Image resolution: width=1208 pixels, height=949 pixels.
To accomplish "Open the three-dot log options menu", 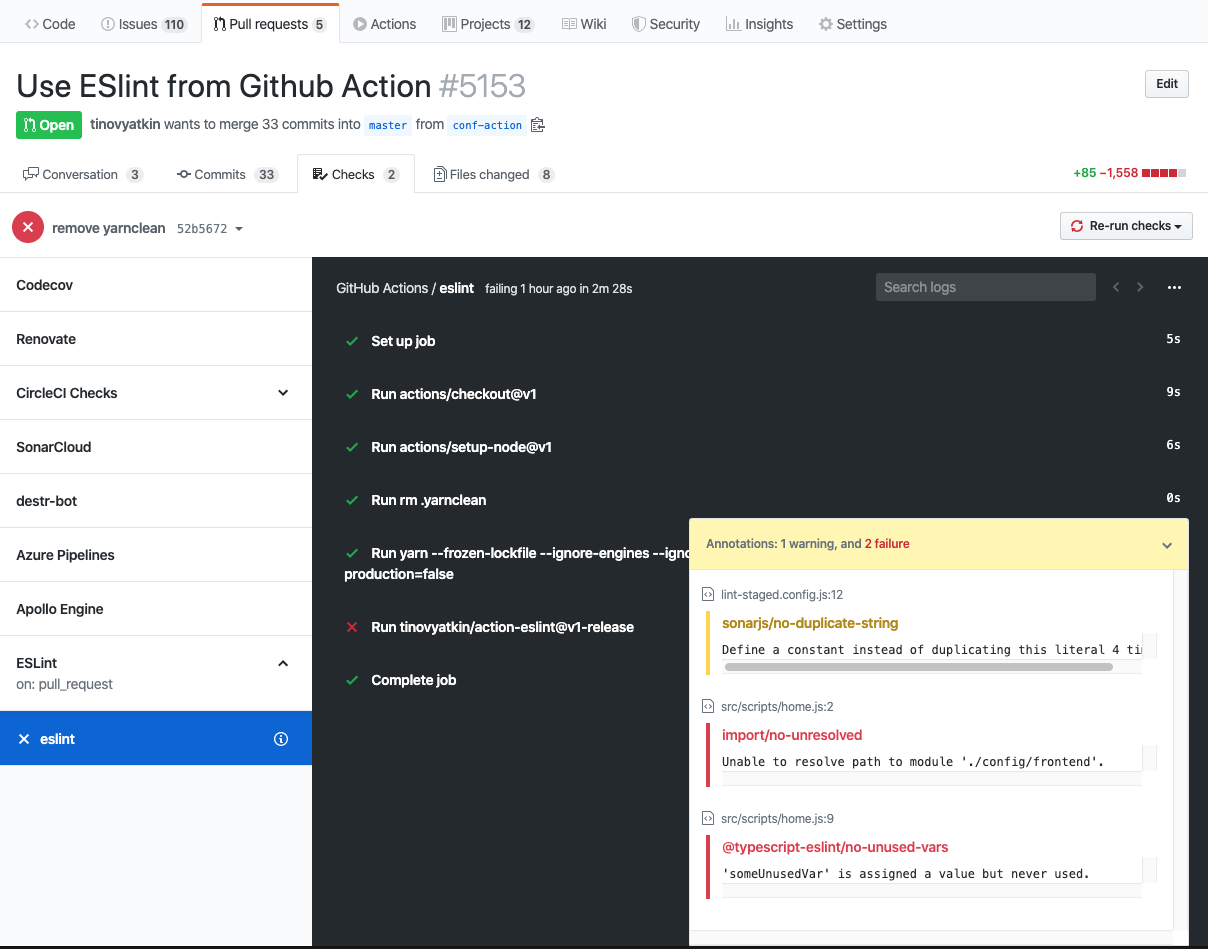I will [1174, 287].
